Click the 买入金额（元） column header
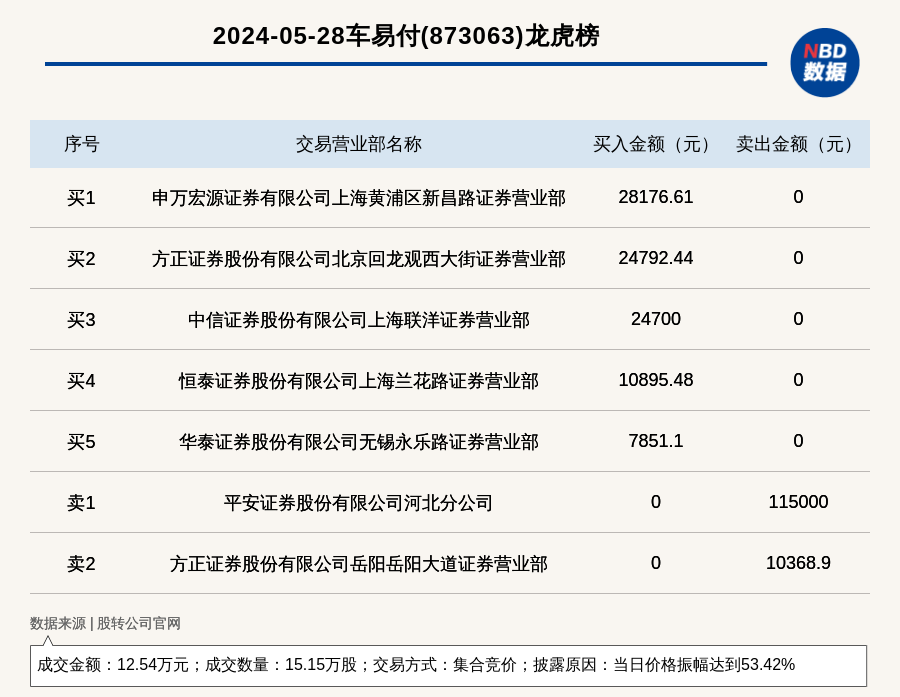The height and width of the screenshot is (697, 900). pos(655,144)
